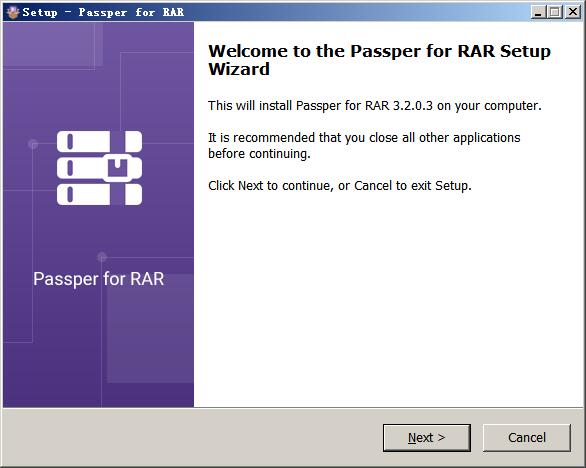Click the circle node above Passper for RAR label
Image resolution: width=586 pixels, height=468 pixels.
point(102,257)
